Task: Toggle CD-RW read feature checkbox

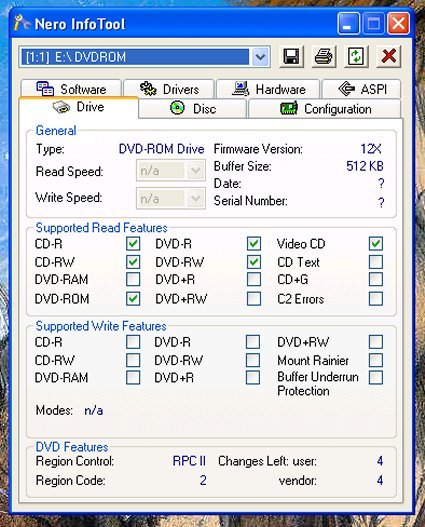Action: click(x=133, y=262)
